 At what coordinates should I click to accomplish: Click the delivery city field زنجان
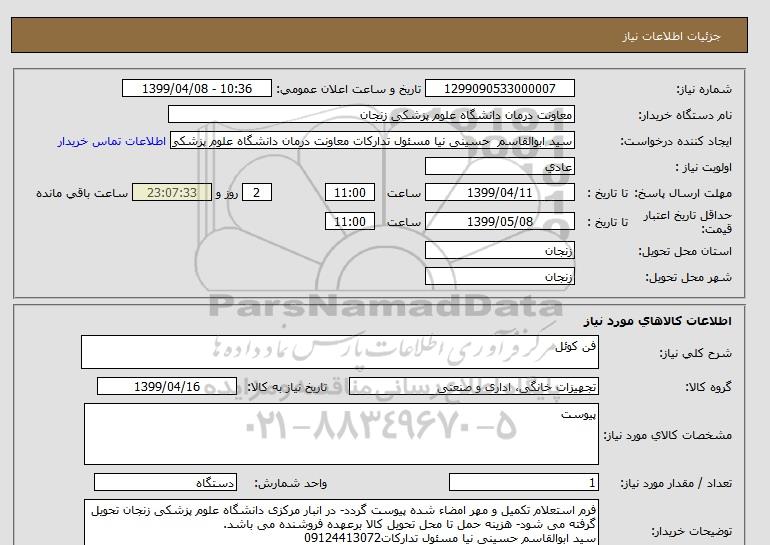[499, 276]
